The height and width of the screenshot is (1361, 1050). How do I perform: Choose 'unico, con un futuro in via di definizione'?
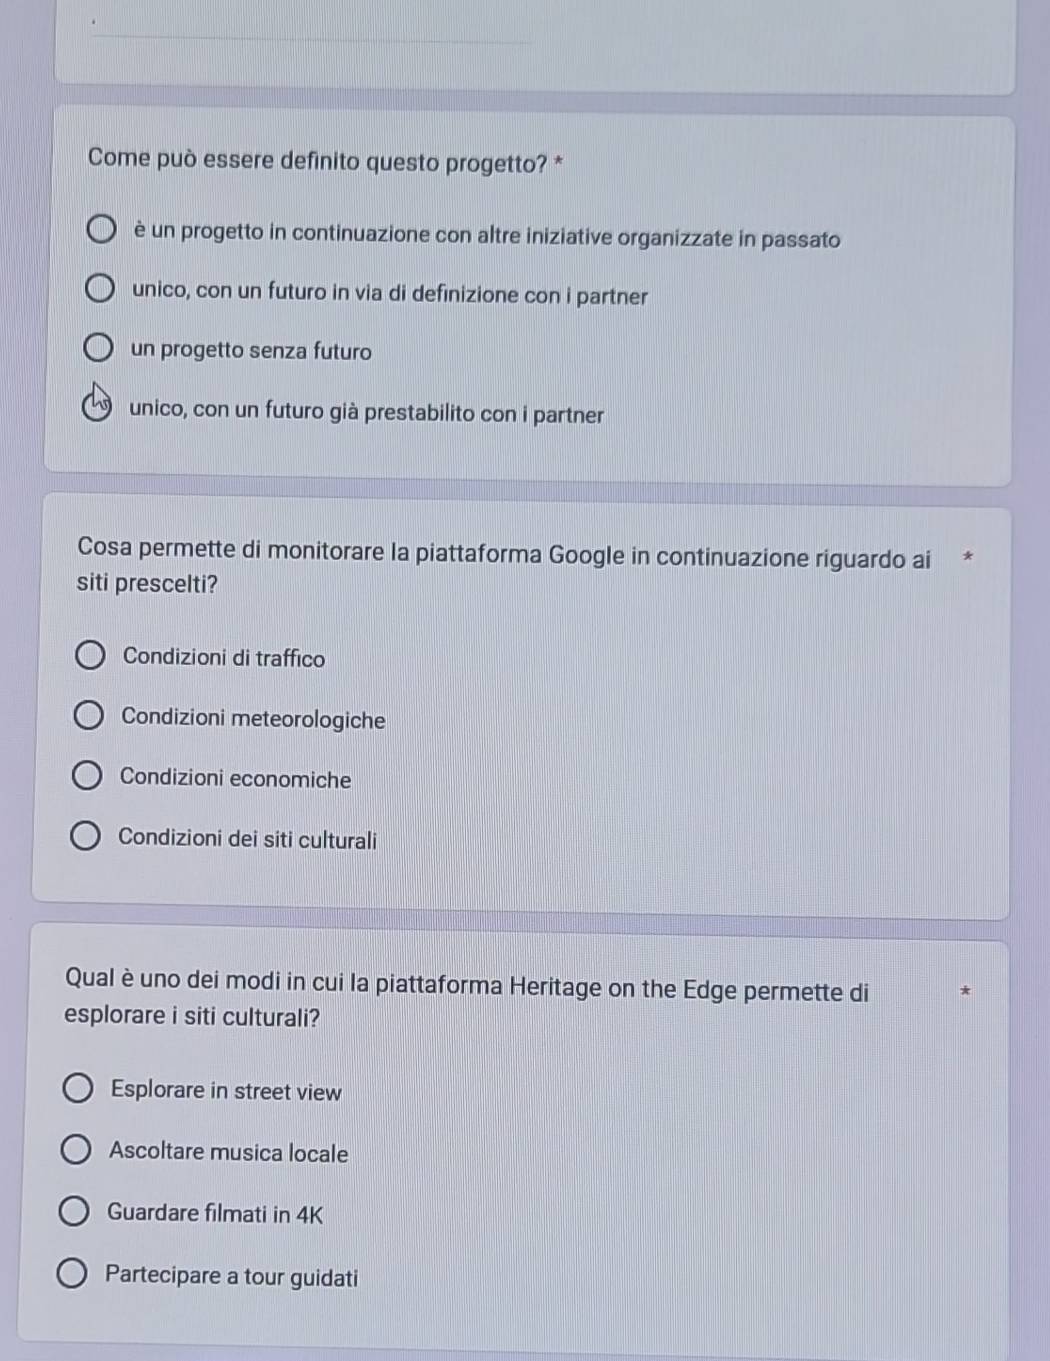tap(99, 291)
